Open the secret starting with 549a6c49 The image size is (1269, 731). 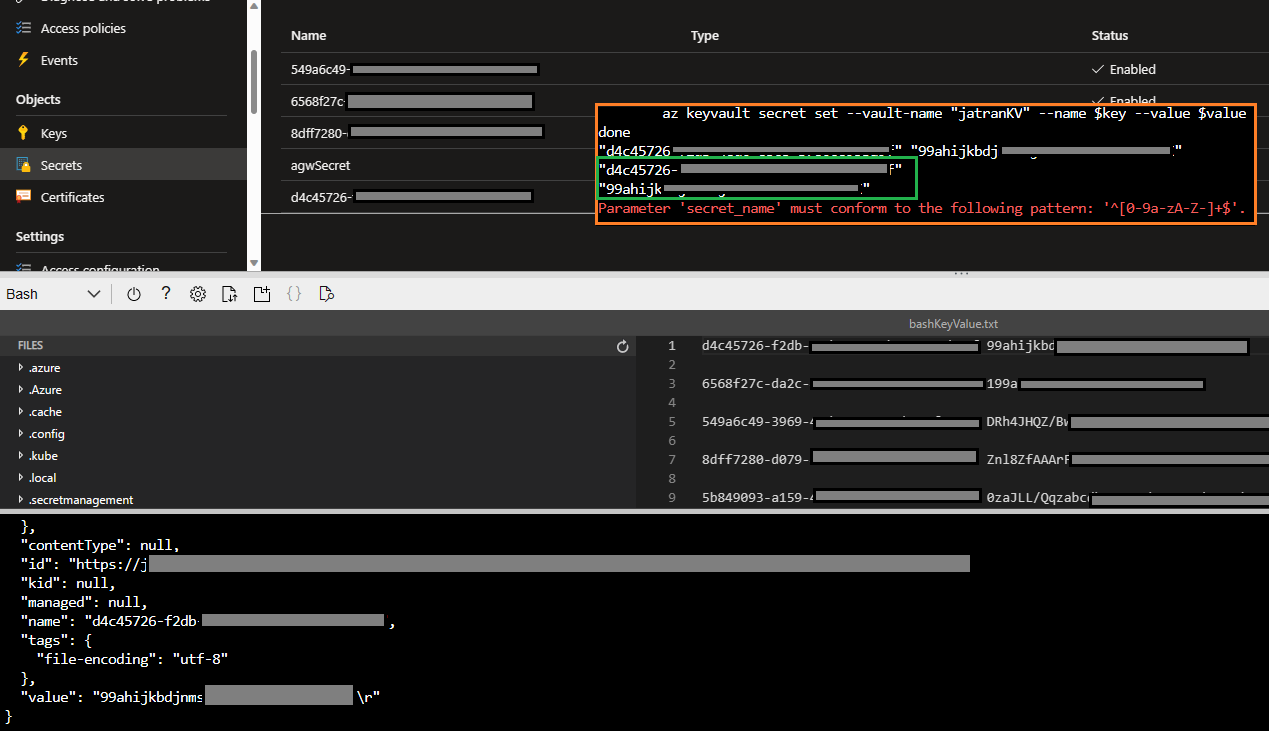click(414, 69)
